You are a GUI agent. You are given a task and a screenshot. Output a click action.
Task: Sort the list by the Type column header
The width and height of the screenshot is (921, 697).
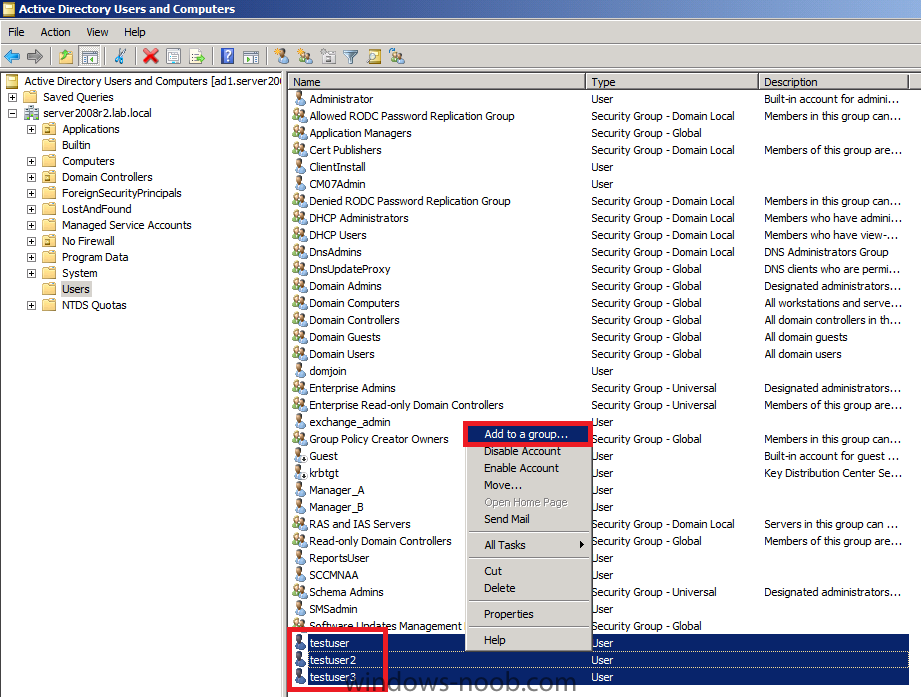[x=672, y=82]
